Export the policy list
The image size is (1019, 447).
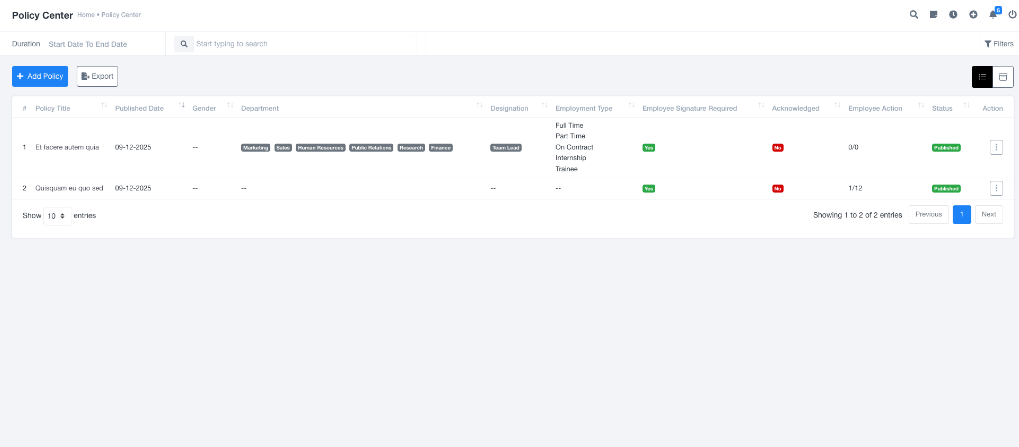click(x=97, y=76)
